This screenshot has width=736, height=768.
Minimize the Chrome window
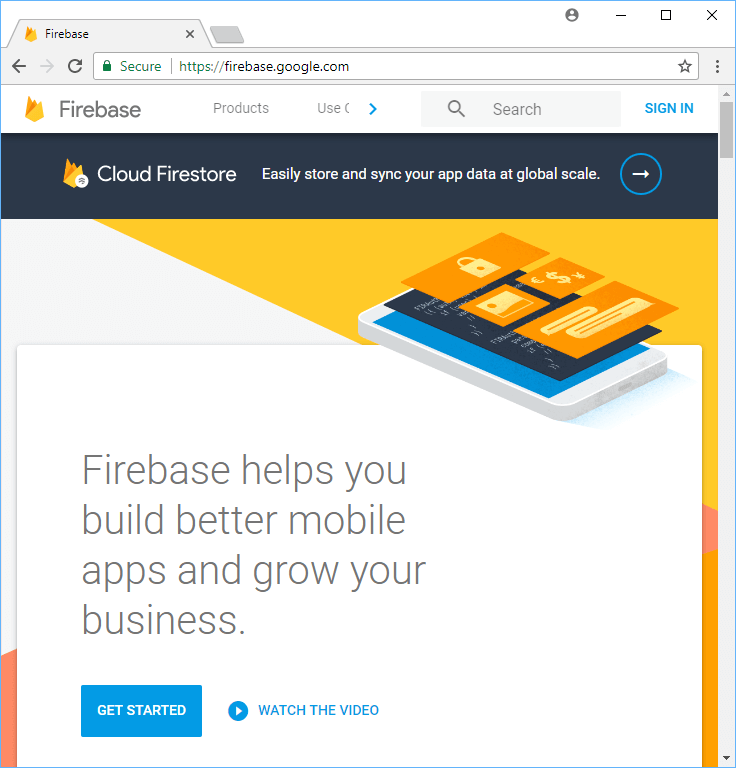[621, 15]
